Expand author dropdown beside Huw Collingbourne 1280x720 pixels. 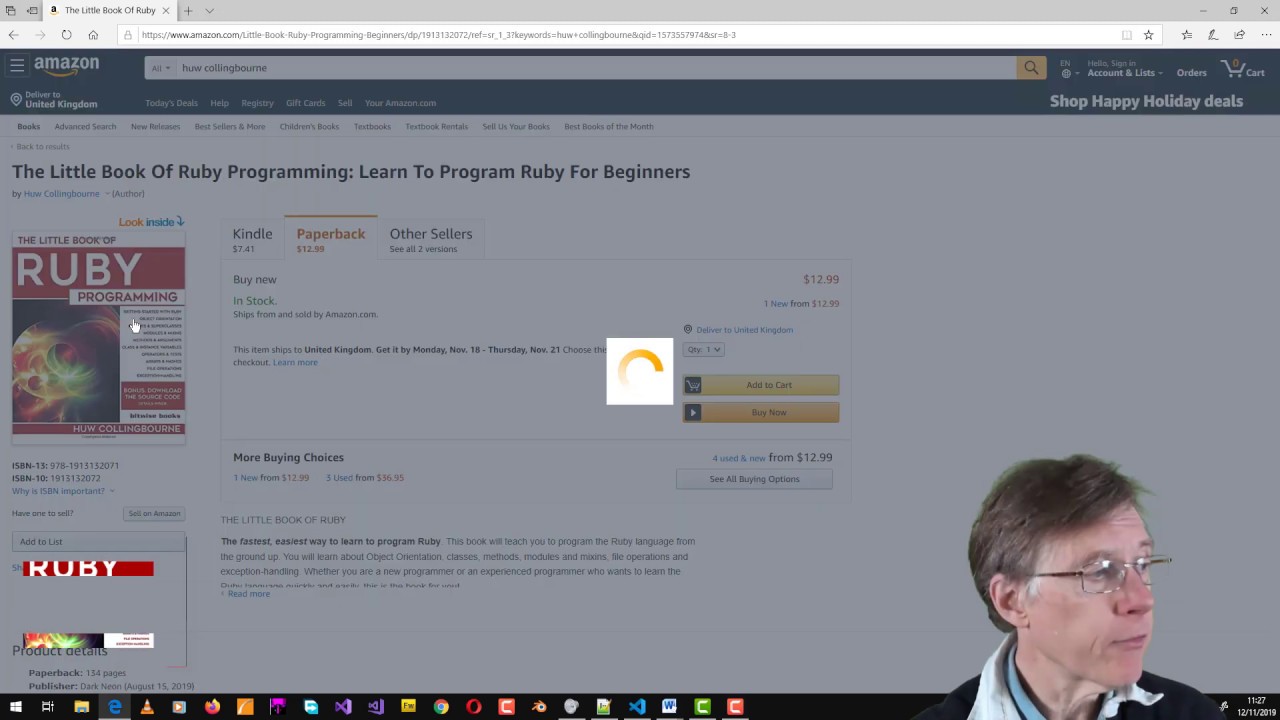pos(107,193)
